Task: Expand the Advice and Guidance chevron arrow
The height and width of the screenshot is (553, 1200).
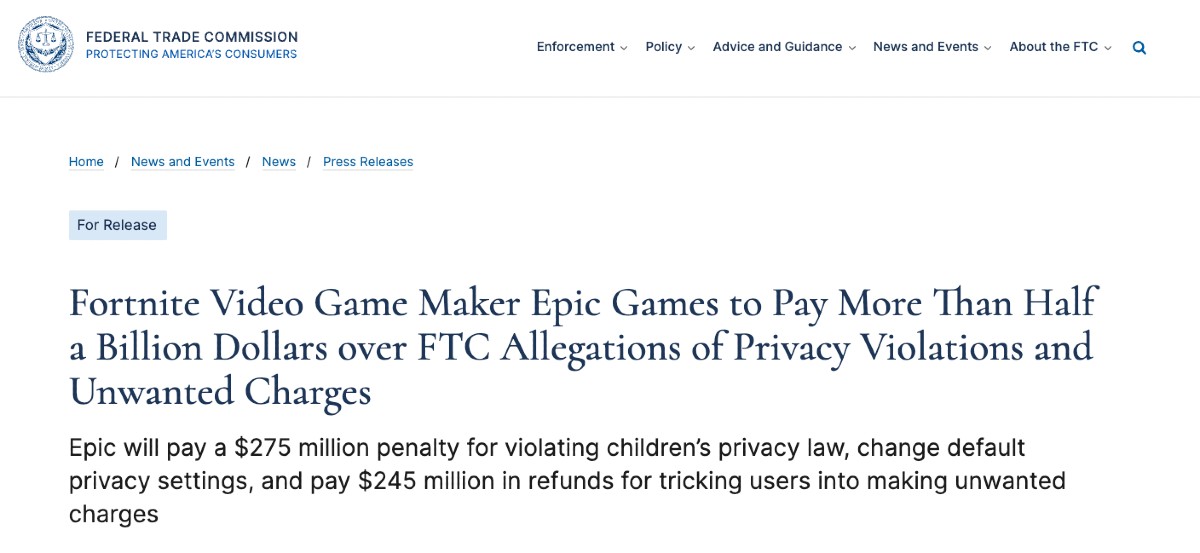Action: [x=852, y=48]
